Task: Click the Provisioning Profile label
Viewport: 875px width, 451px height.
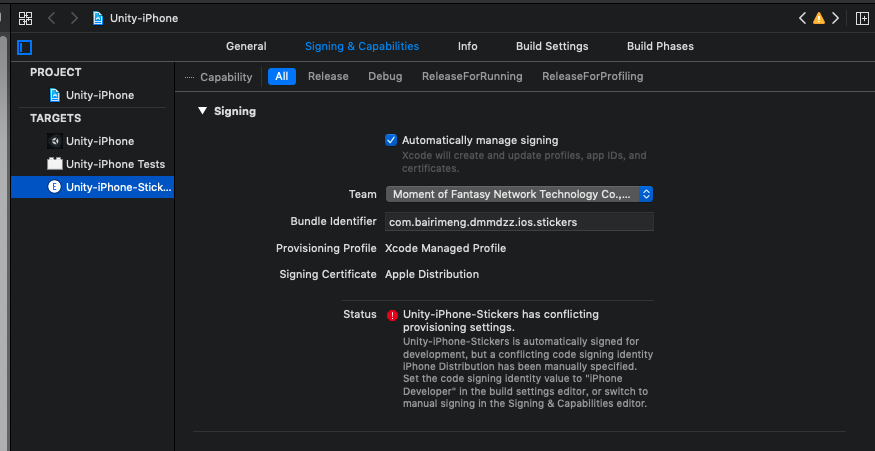Action: coord(326,248)
